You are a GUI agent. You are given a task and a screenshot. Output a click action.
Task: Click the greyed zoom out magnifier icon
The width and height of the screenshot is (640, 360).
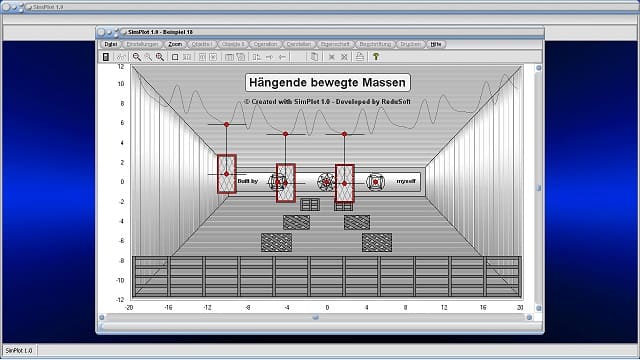[x=148, y=57]
